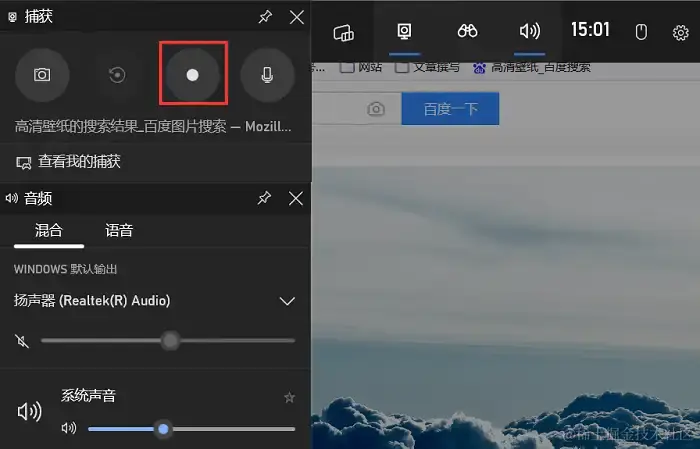Toggle the audio widget in Game Bar
Image resolution: width=700 pixels, height=449 pixels.
(530, 31)
